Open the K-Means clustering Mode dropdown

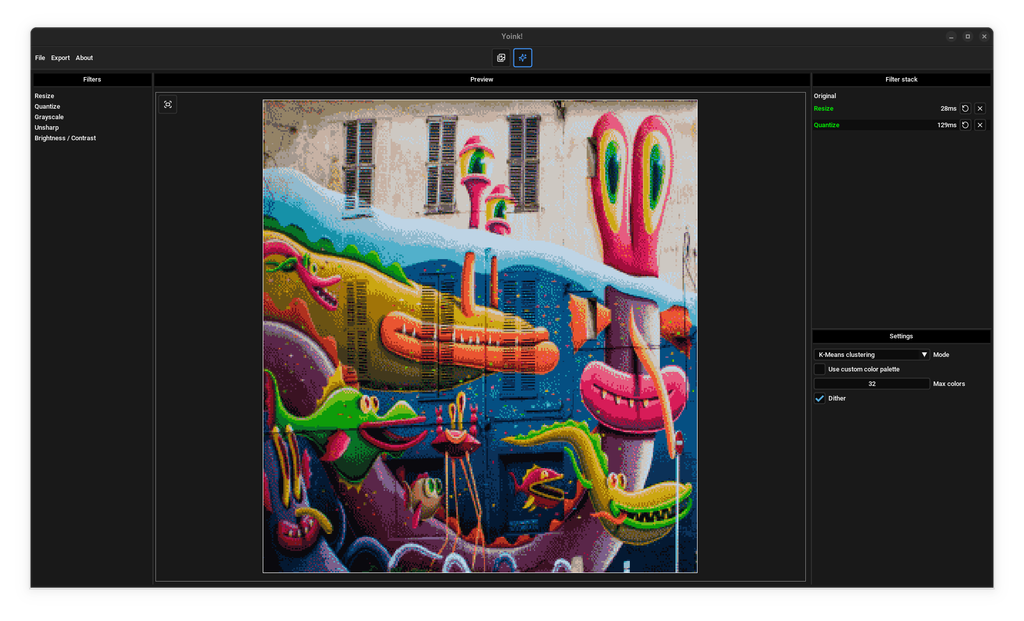click(871, 354)
